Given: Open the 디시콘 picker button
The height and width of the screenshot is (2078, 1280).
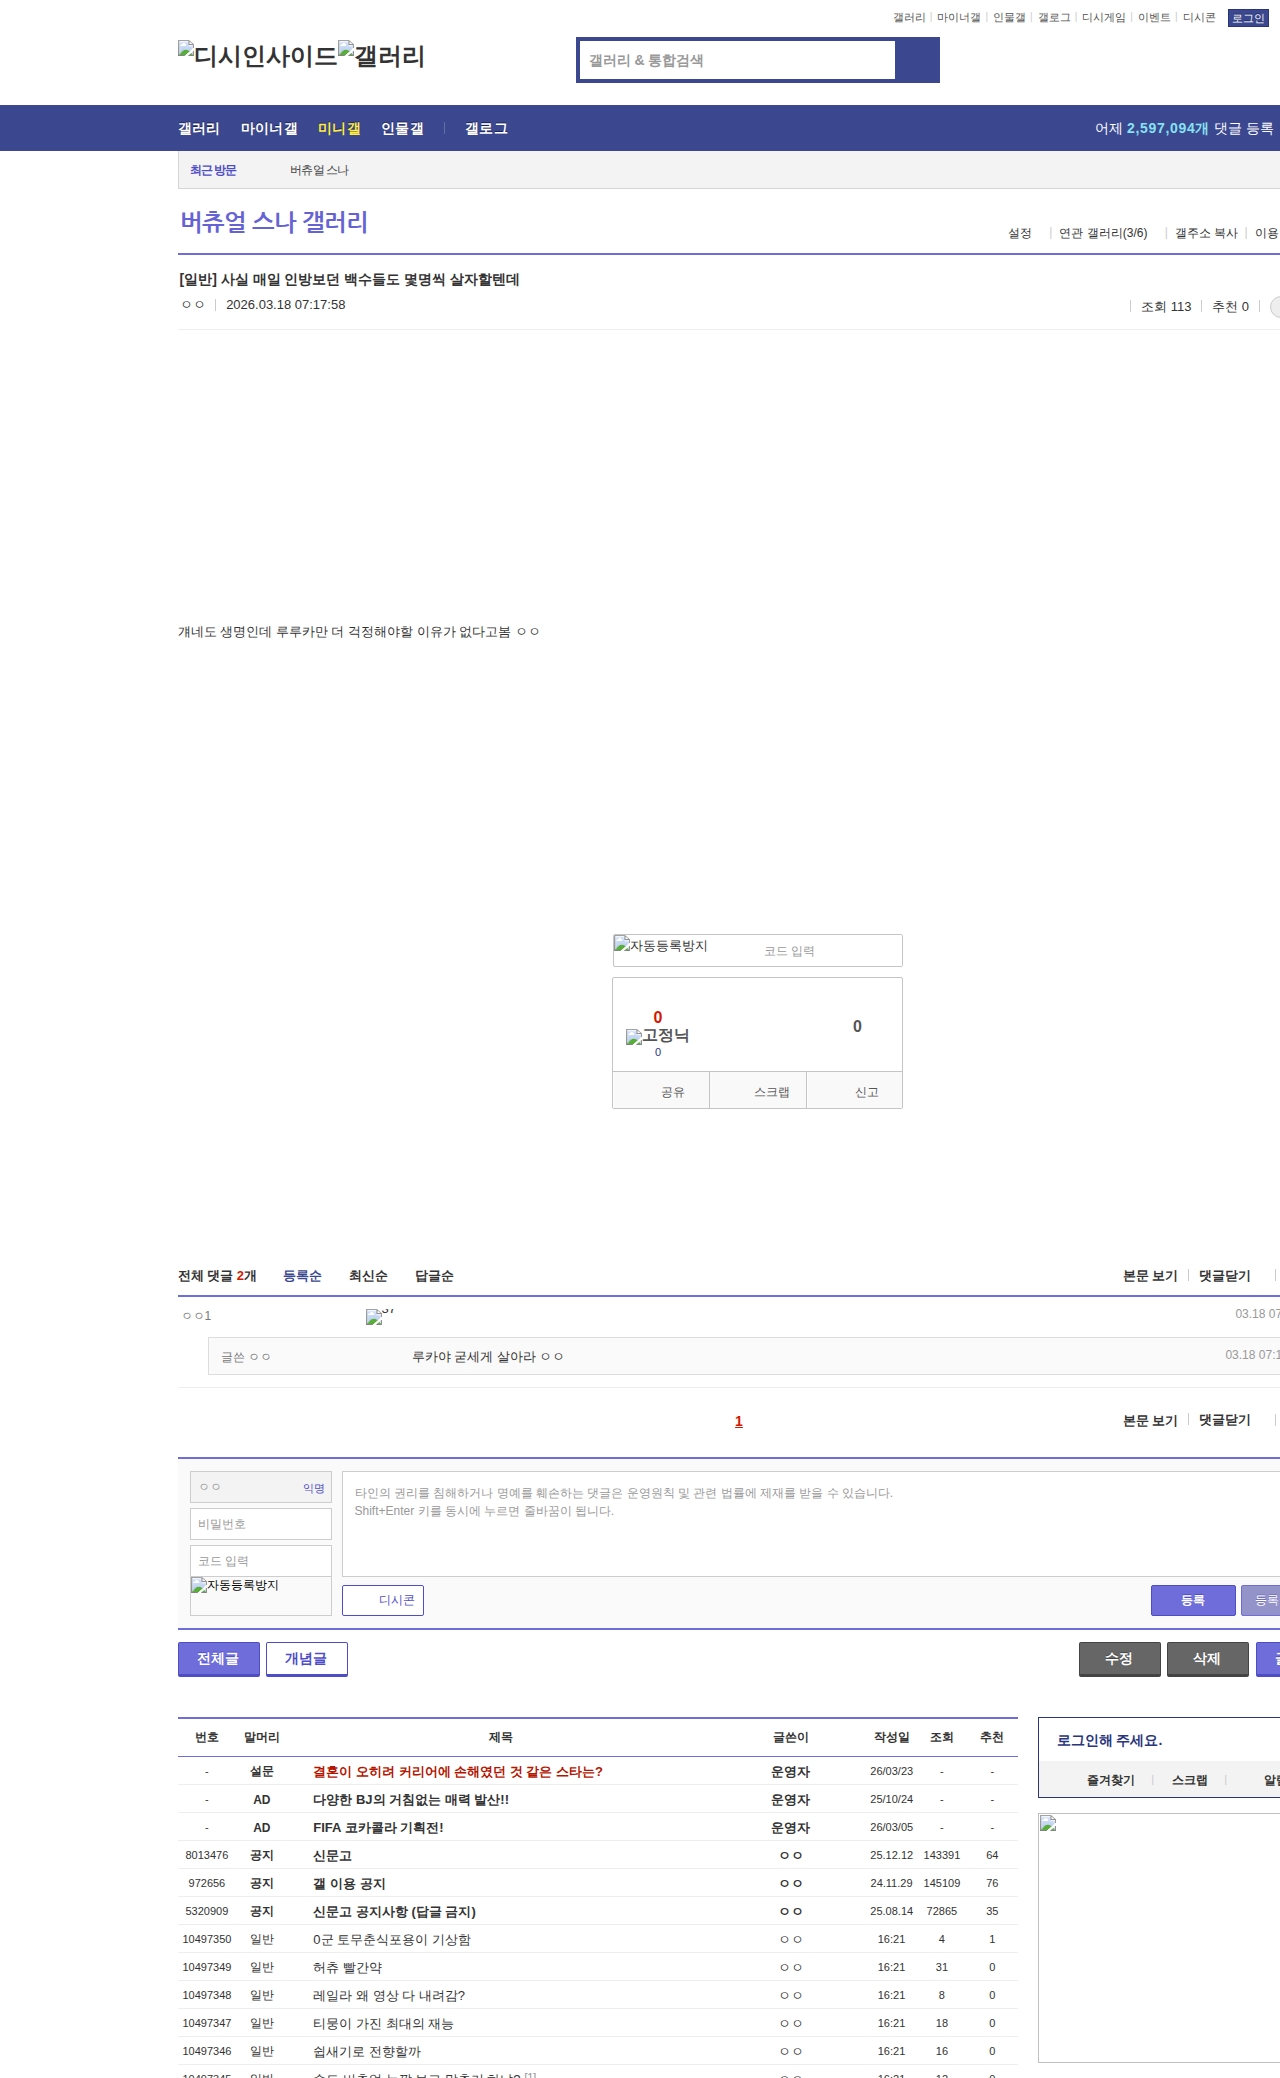Looking at the screenshot, I should click(383, 1600).
